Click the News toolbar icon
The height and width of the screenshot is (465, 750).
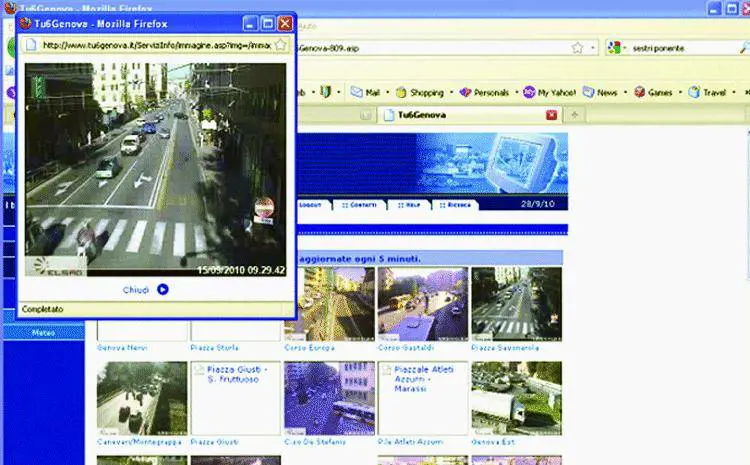(x=589, y=92)
